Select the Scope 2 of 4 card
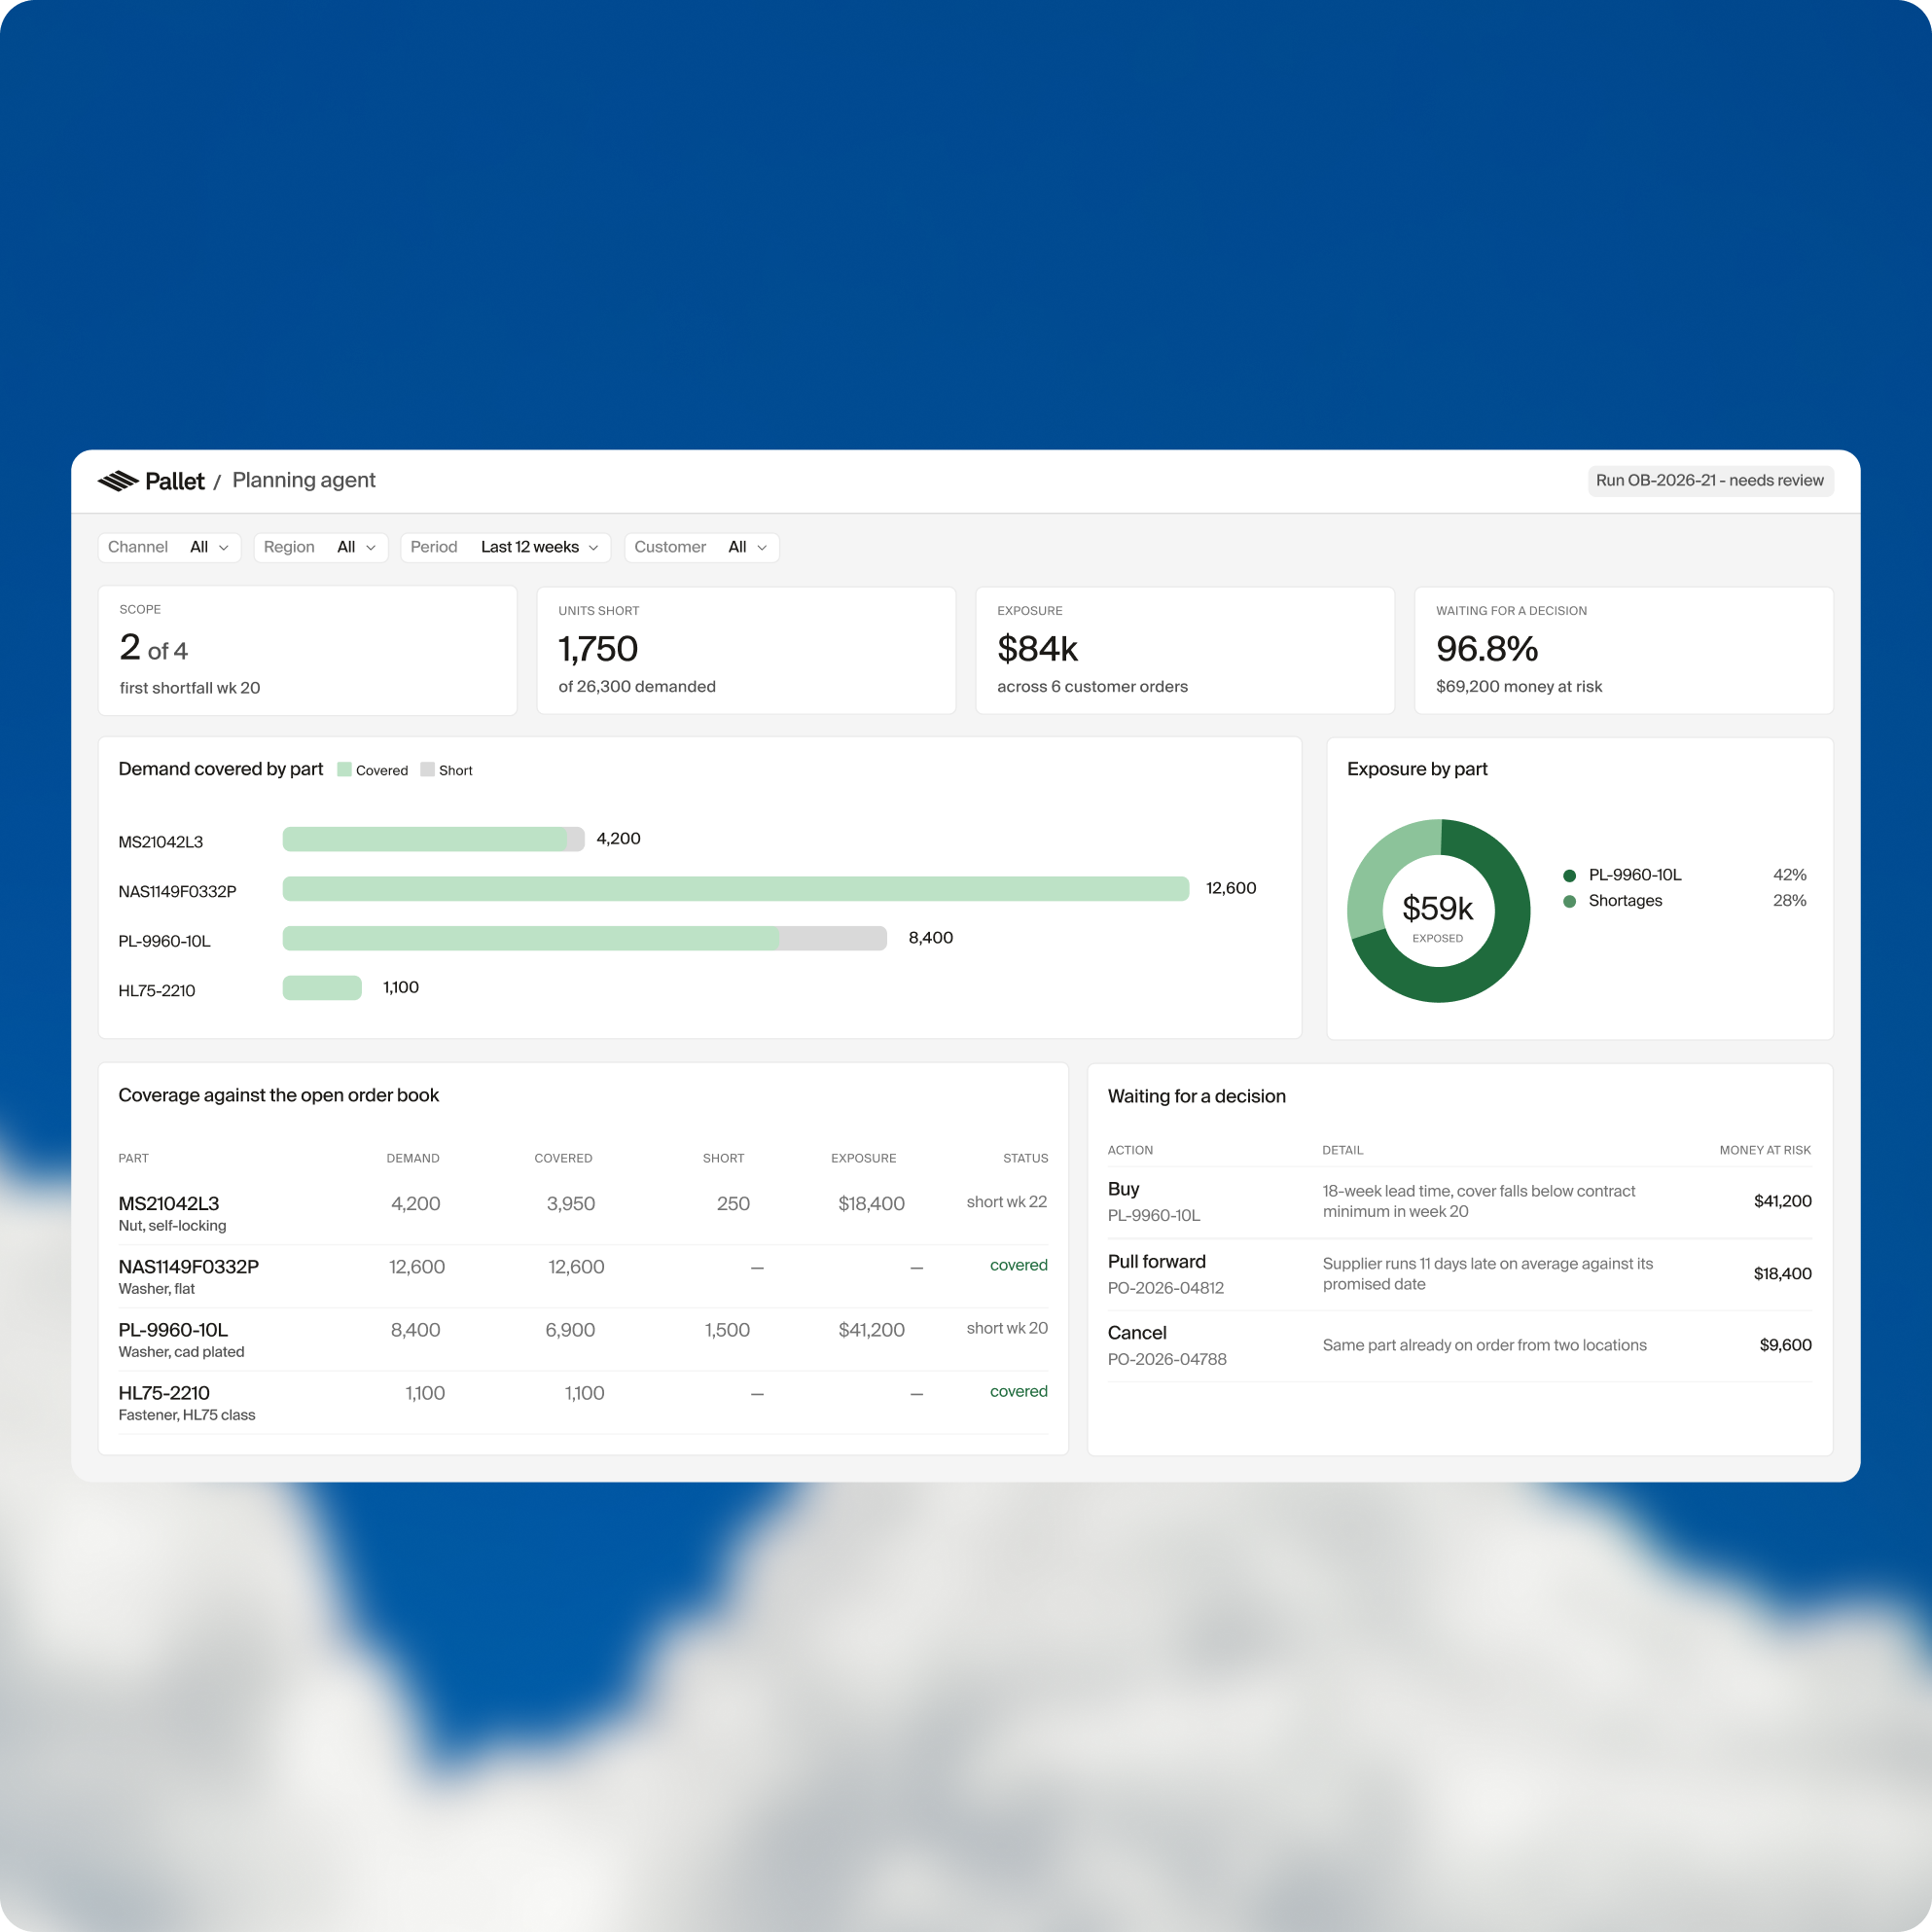The image size is (1932, 1932). pos(307,650)
